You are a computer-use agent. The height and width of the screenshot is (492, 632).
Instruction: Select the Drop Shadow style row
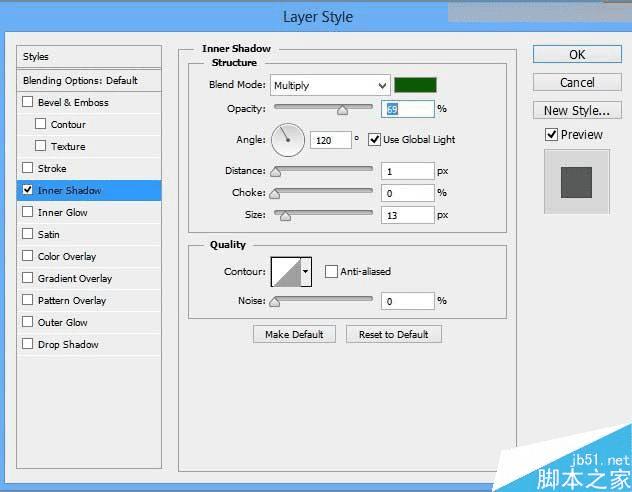[89, 345]
